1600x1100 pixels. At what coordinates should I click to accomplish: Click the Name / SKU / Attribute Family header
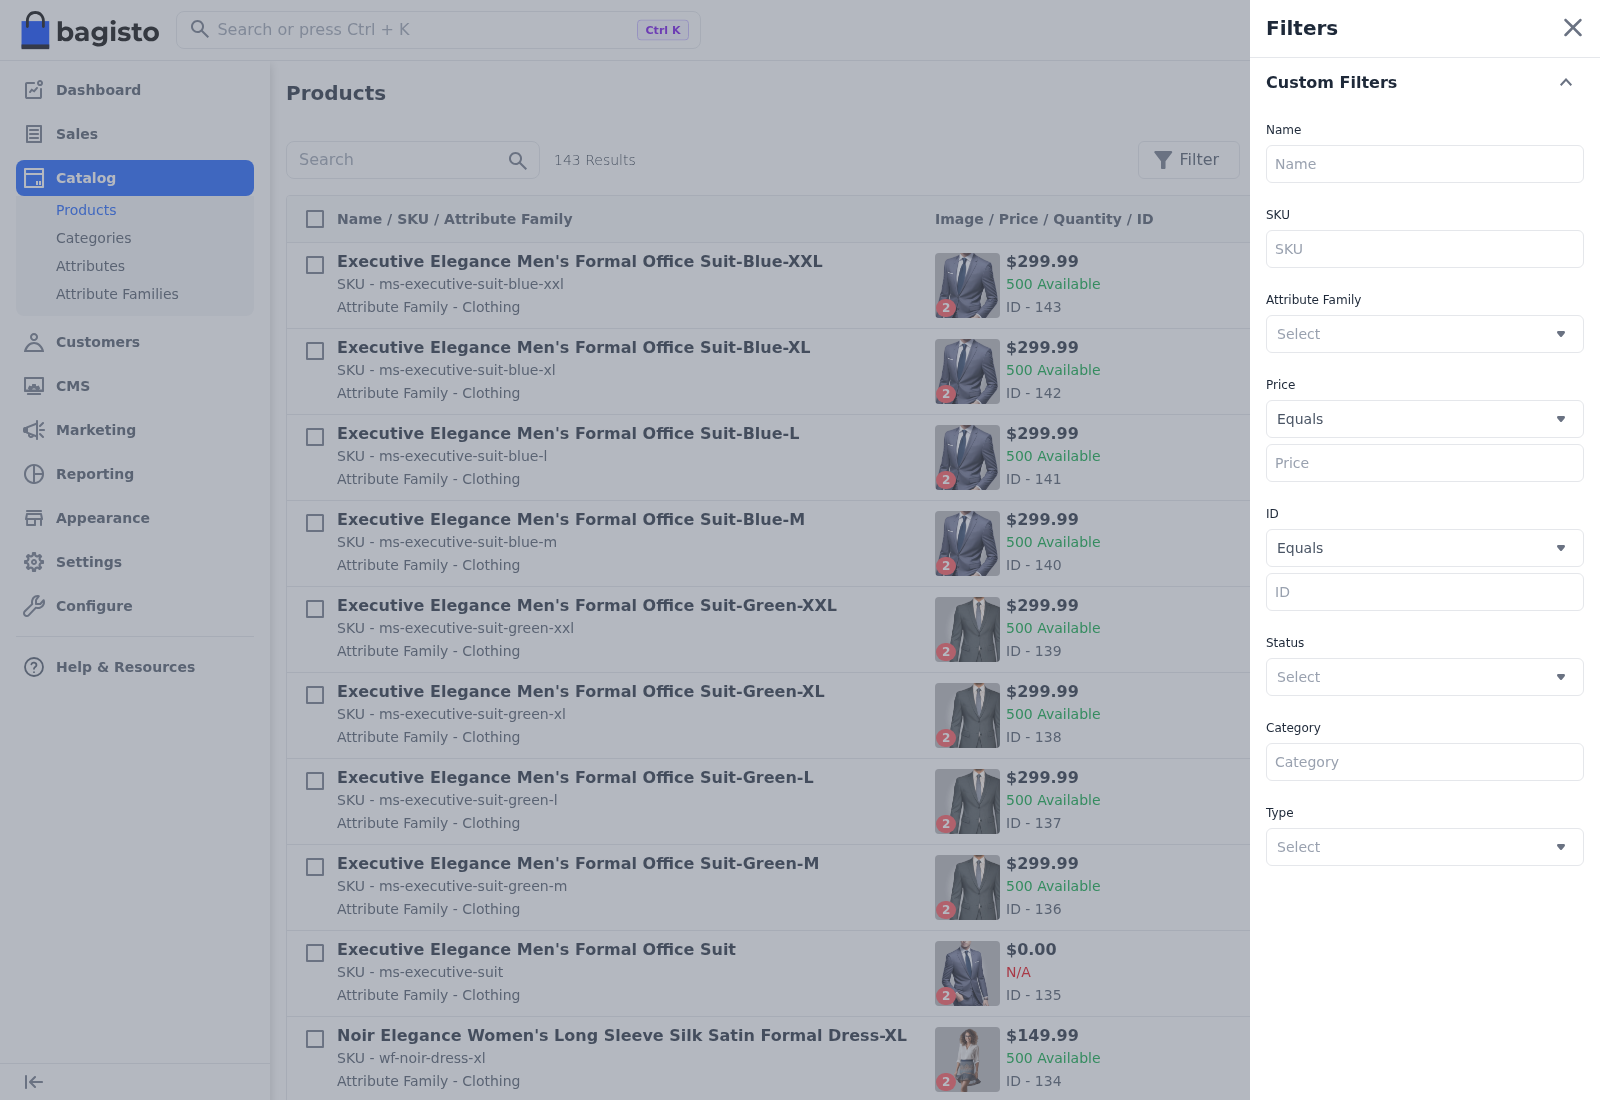(454, 219)
